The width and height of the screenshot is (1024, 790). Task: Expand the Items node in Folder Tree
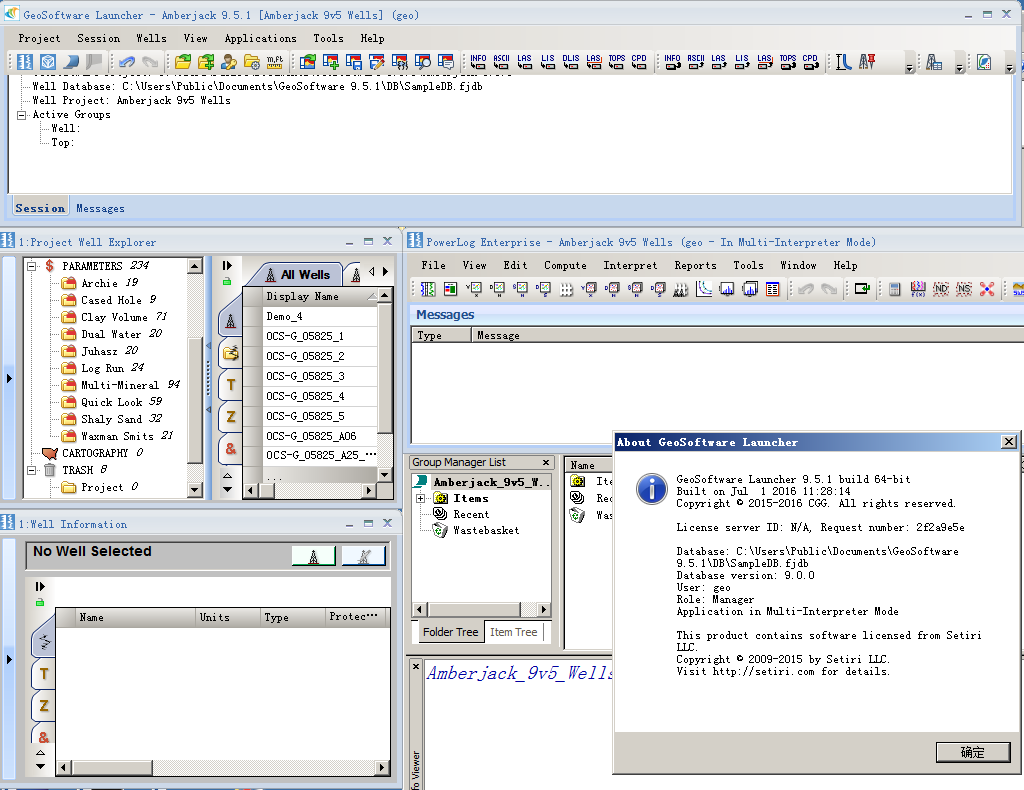tap(421, 498)
